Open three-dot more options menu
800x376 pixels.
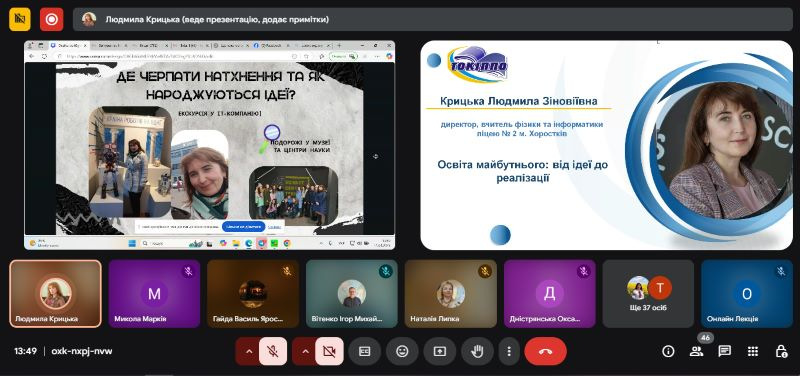pos(509,351)
